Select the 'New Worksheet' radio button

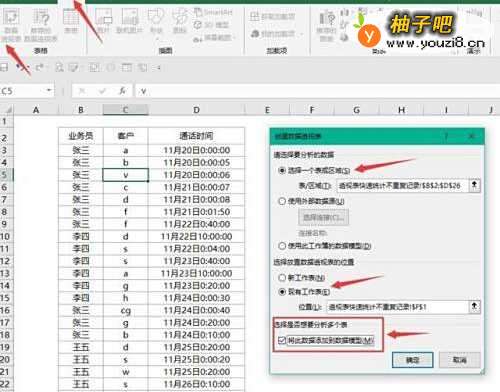pos(282,277)
